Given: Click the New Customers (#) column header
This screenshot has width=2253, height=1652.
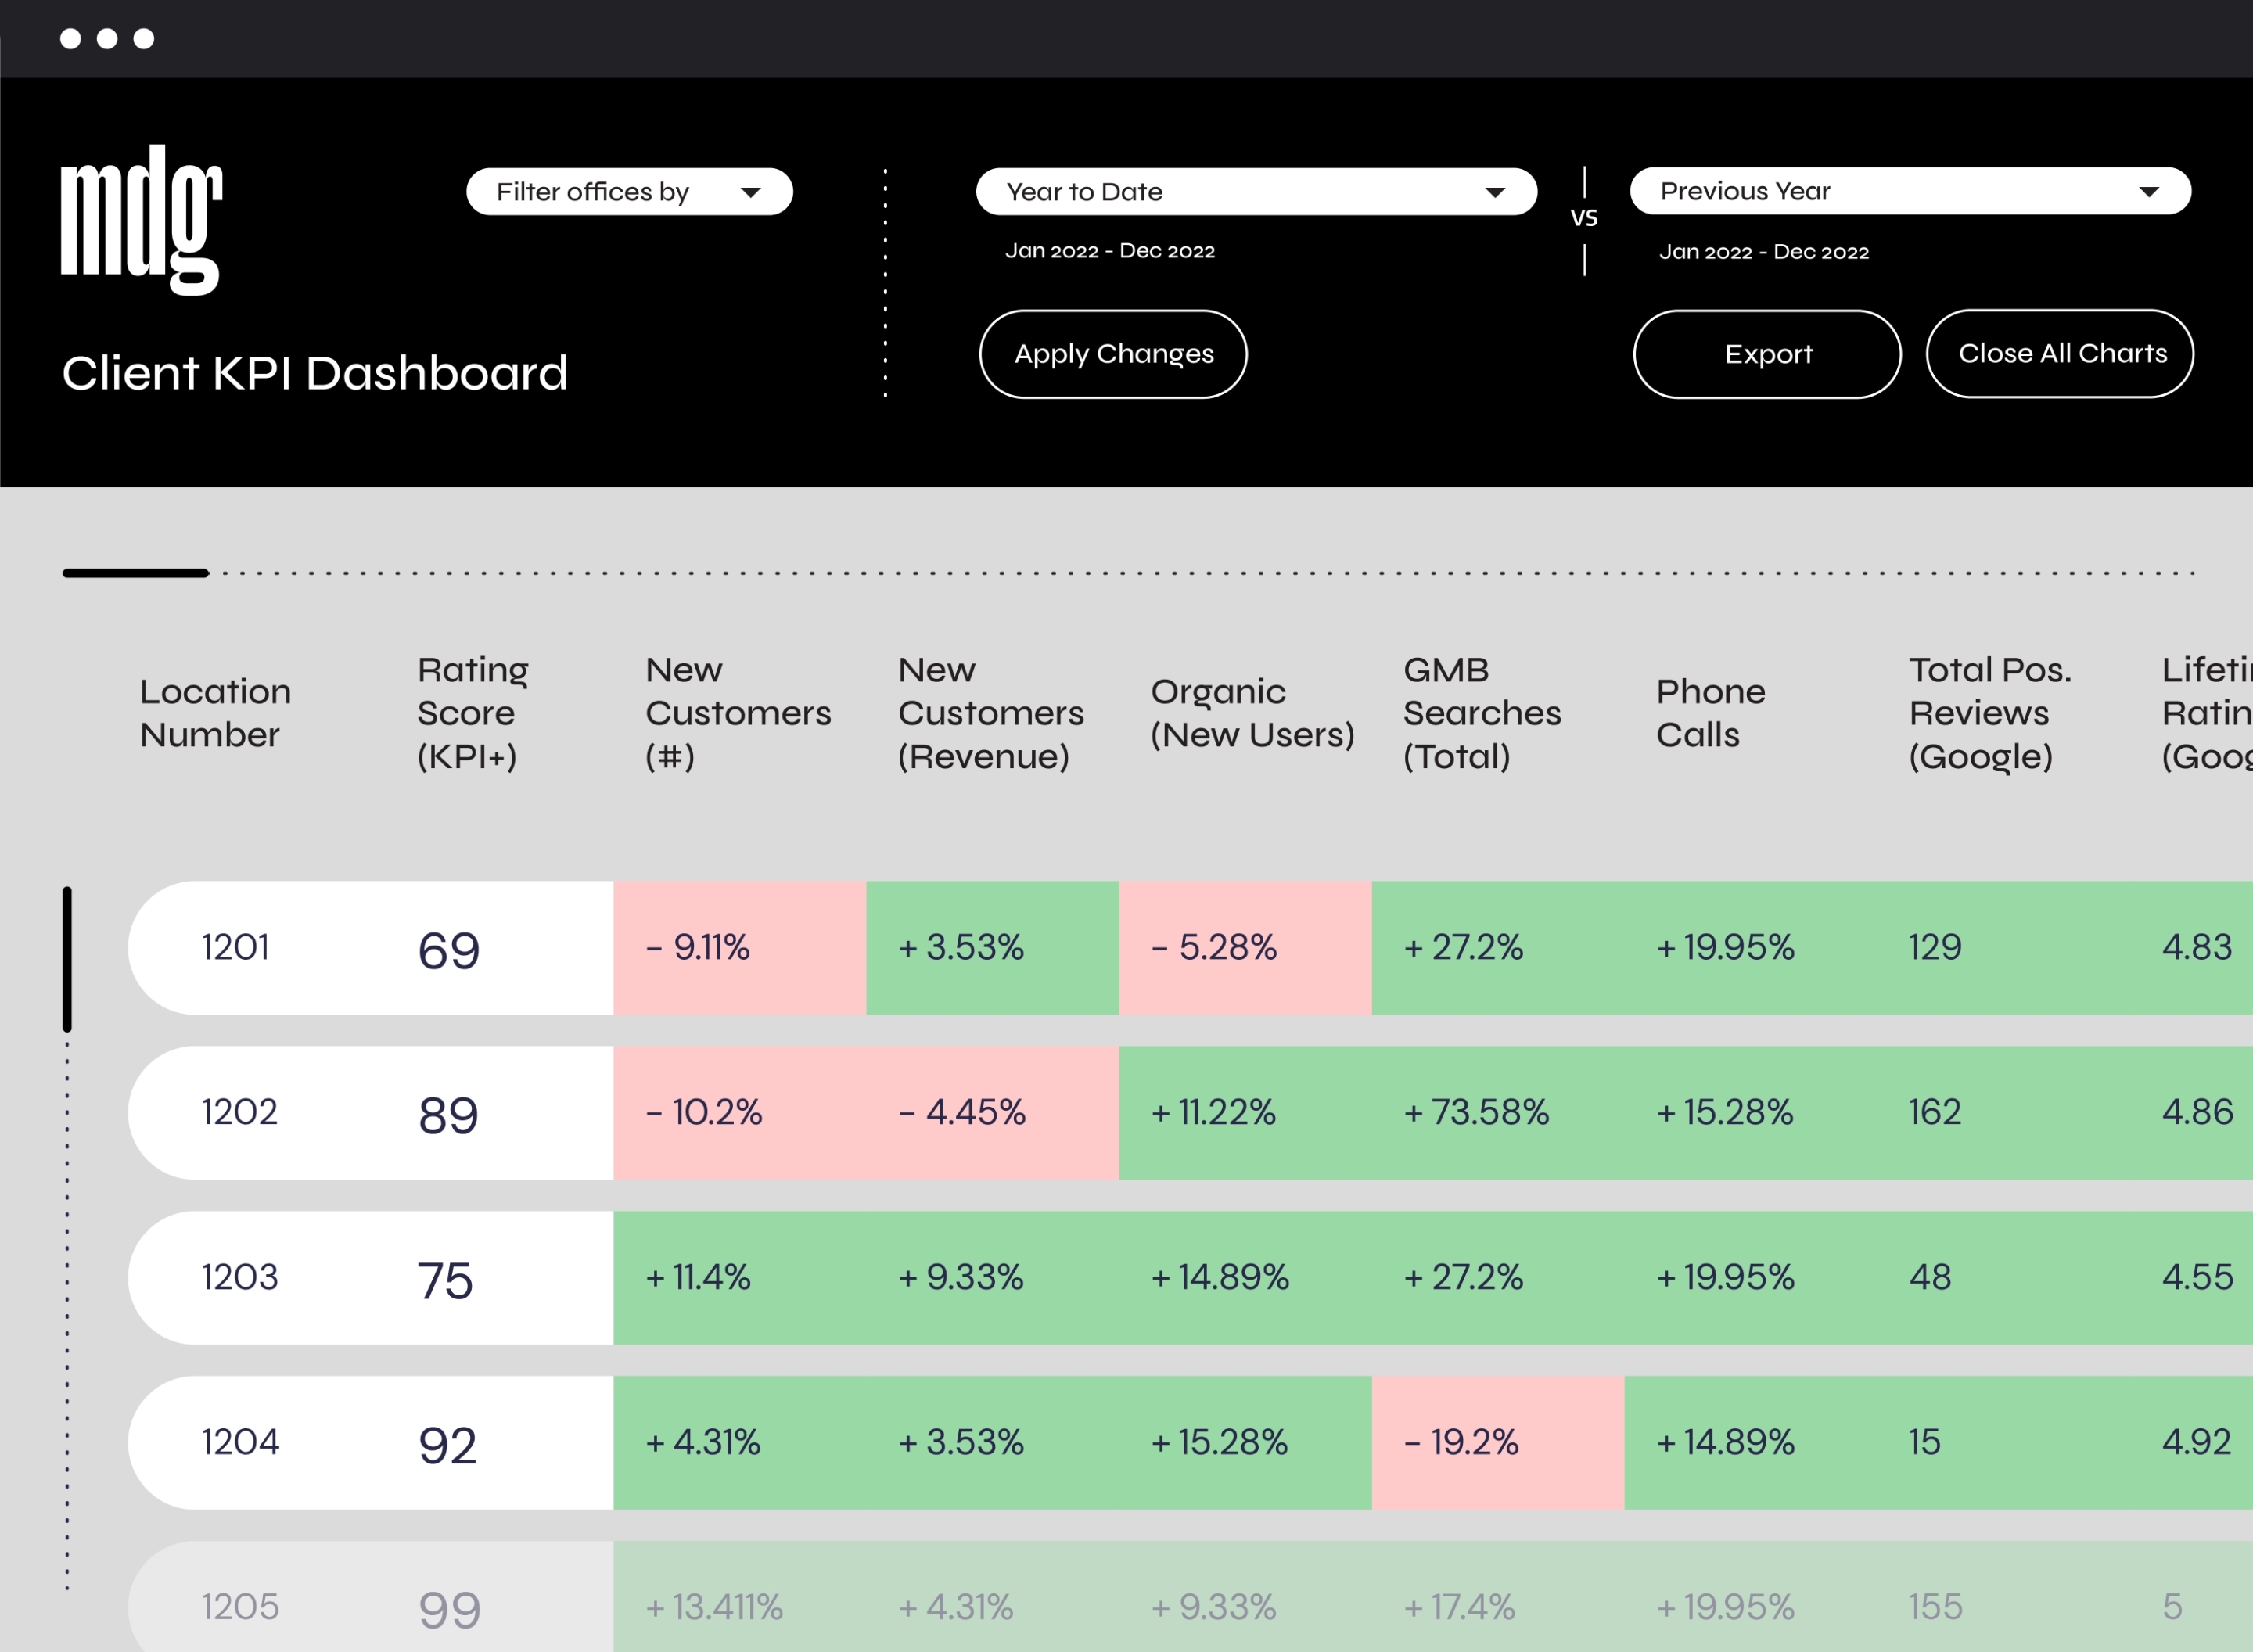Looking at the screenshot, I should coord(738,713).
